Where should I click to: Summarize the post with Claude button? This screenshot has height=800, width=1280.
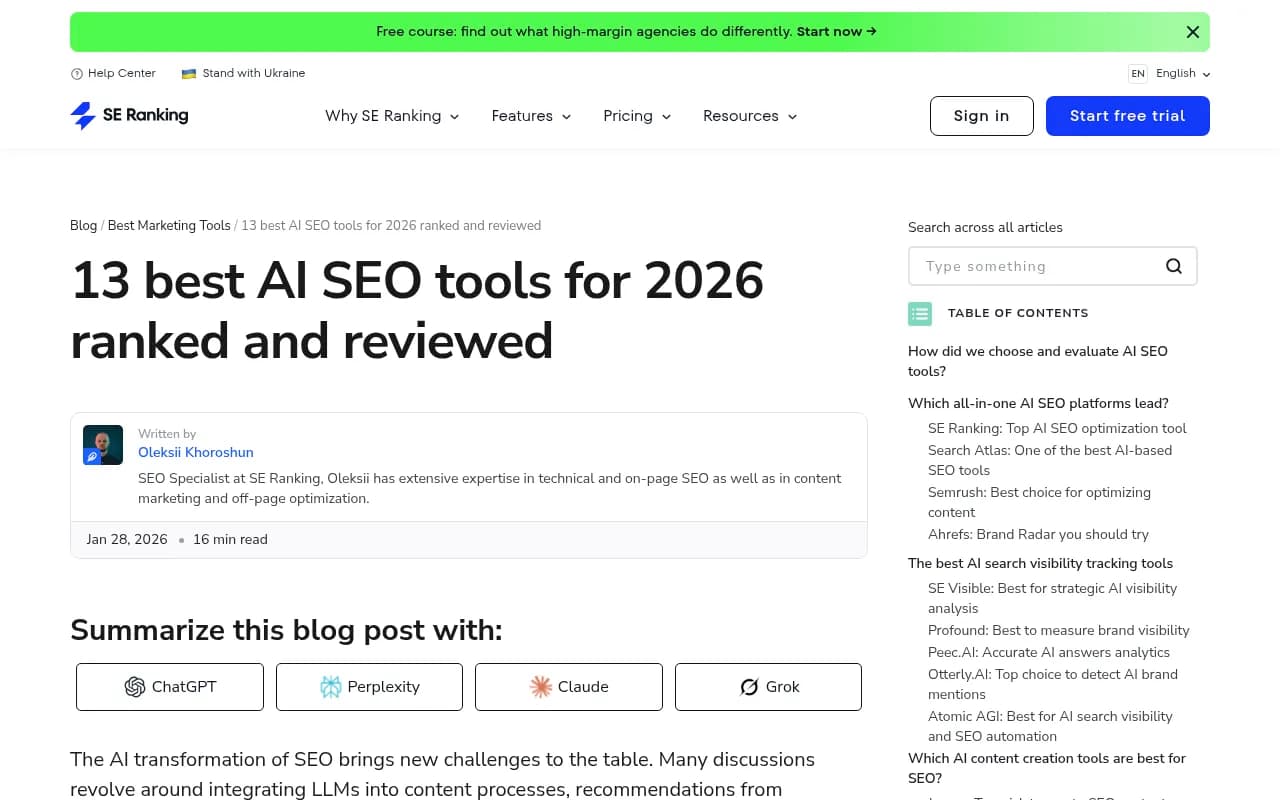pyautogui.click(x=568, y=687)
